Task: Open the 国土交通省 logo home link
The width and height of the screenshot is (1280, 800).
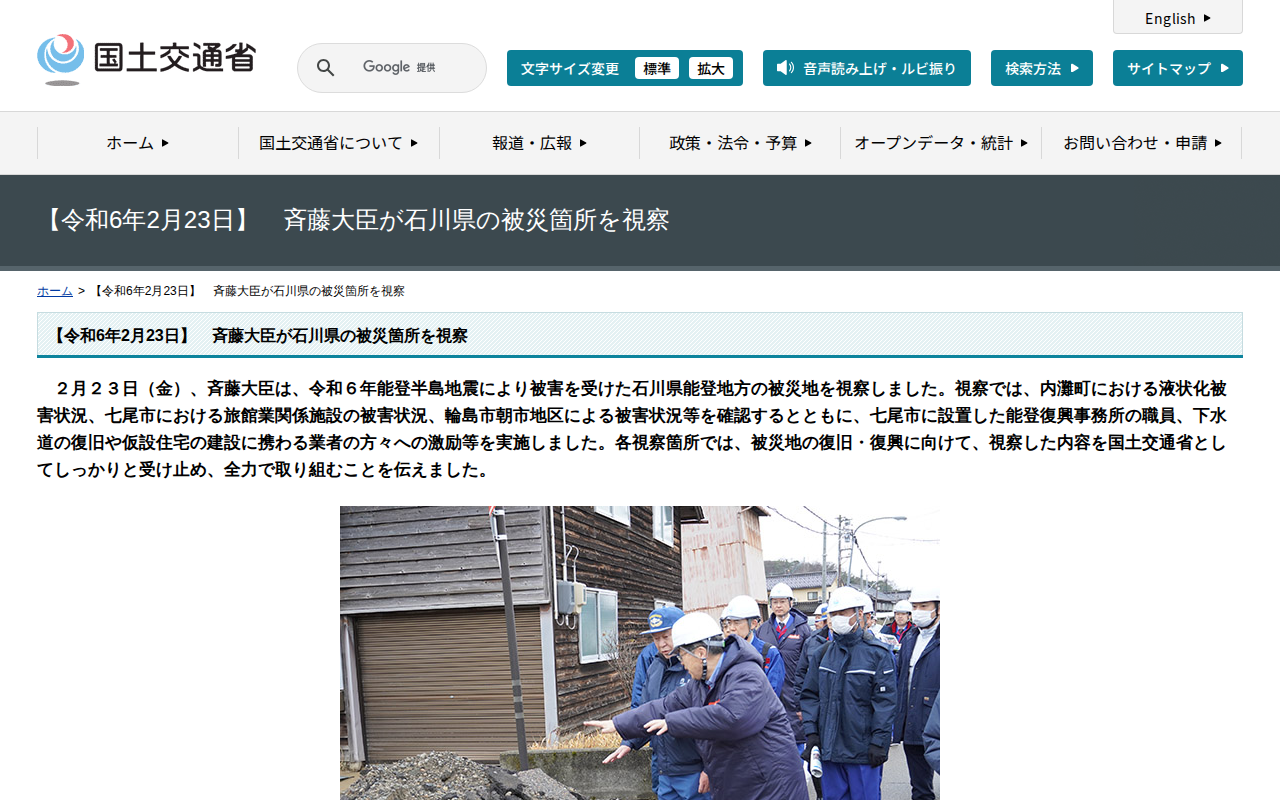Action: [146, 58]
